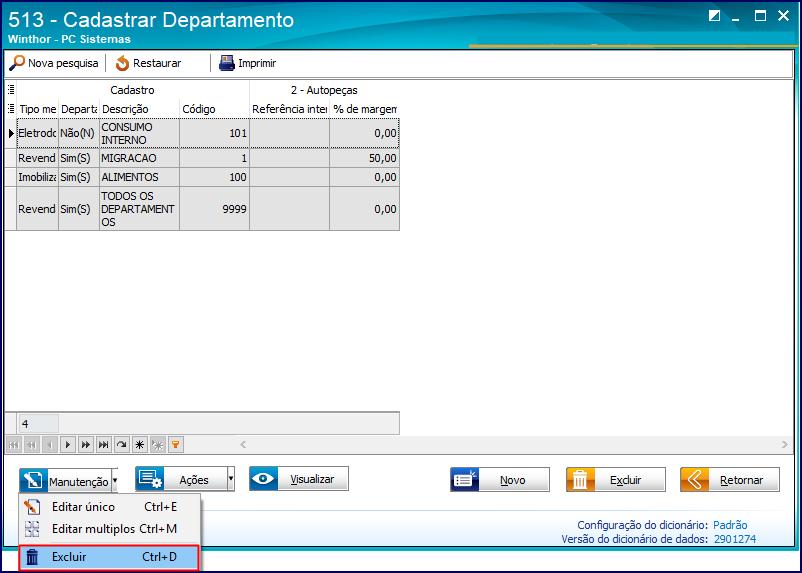Click the Tipo me column header
Image resolution: width=802 pixels, height=573 pixels.
[37, 109]
